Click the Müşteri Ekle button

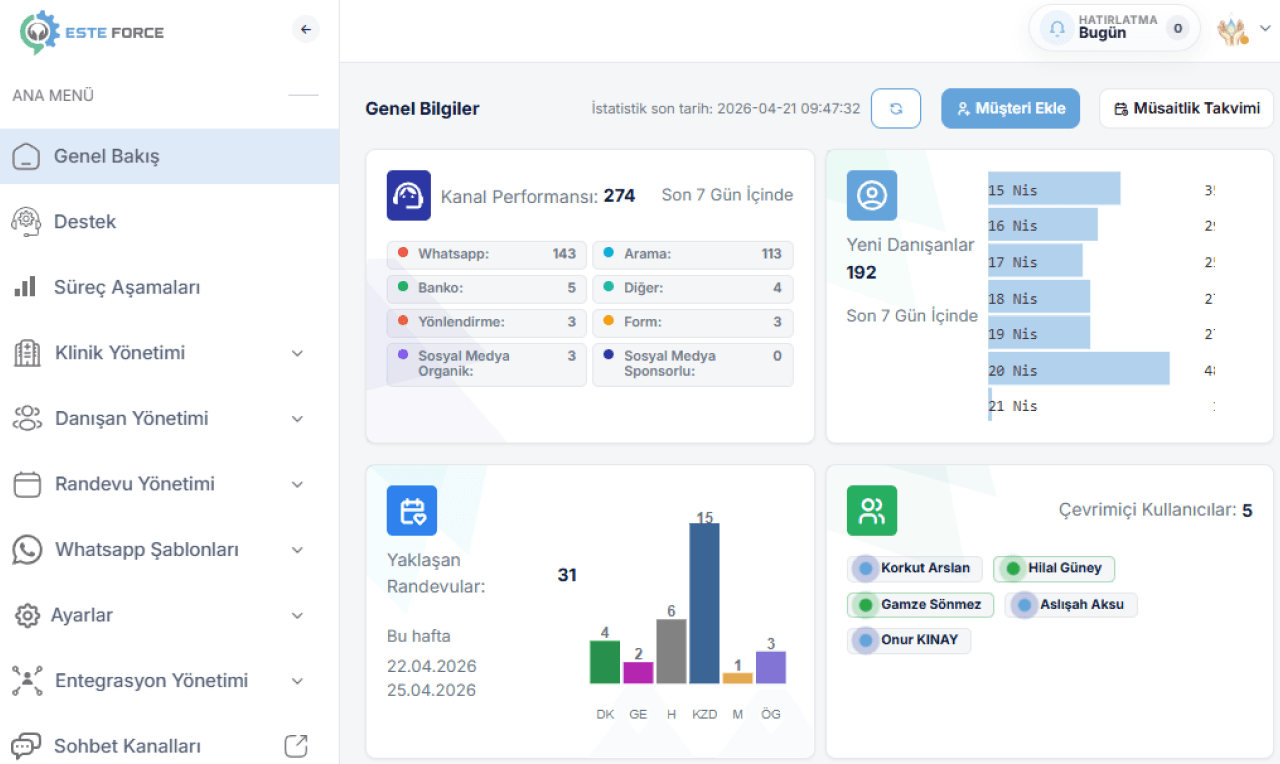(x=1010, y=109)
